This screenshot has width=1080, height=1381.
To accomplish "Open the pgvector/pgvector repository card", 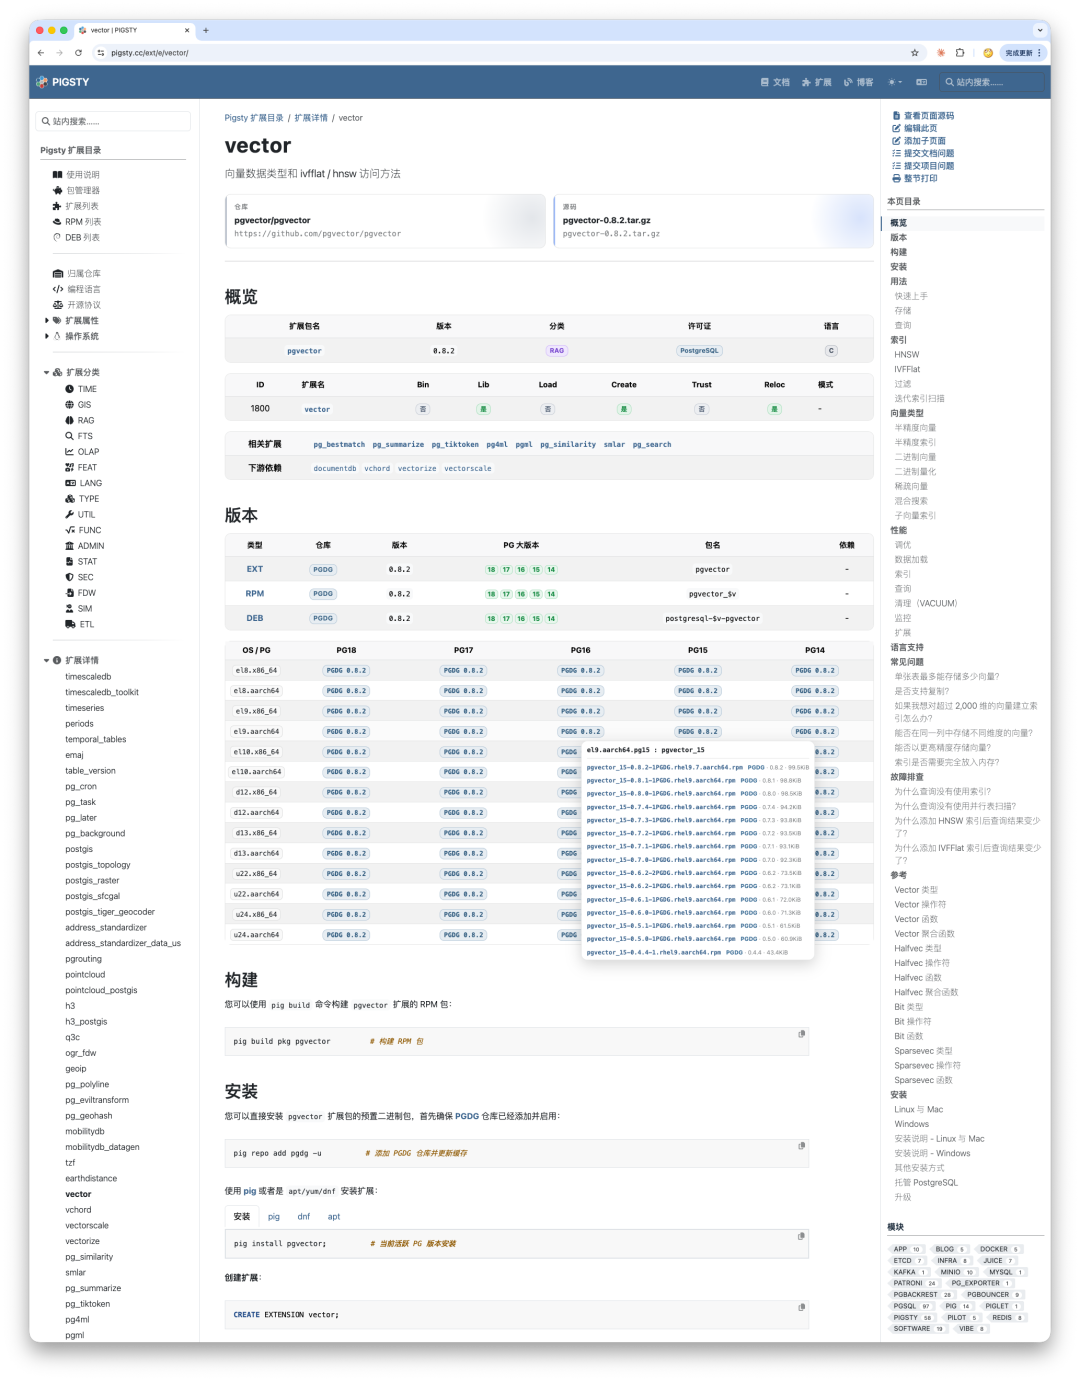I will click(x=386, y=222).
